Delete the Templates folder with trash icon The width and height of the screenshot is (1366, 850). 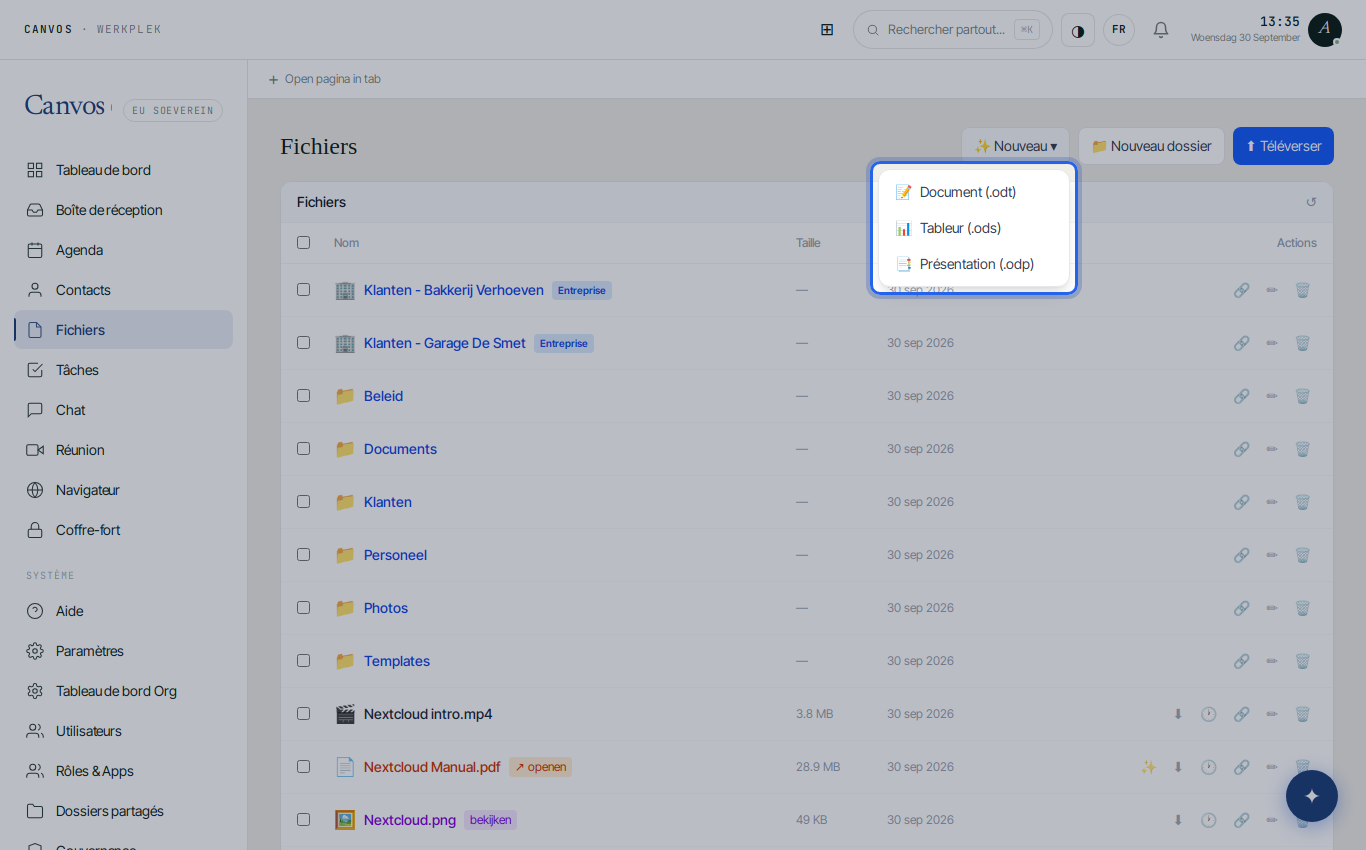click(x=1302, y=661)
